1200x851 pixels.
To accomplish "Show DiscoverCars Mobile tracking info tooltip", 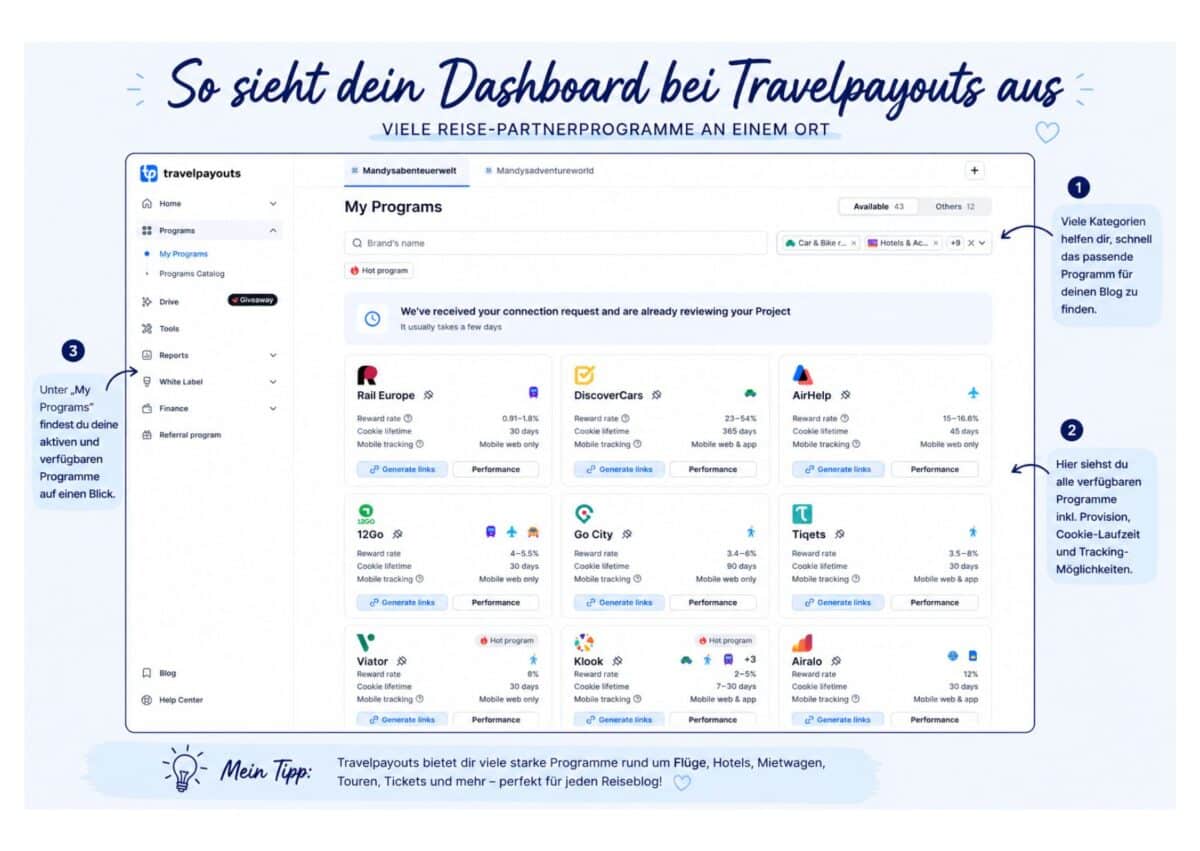I will [x=636, y=444].
